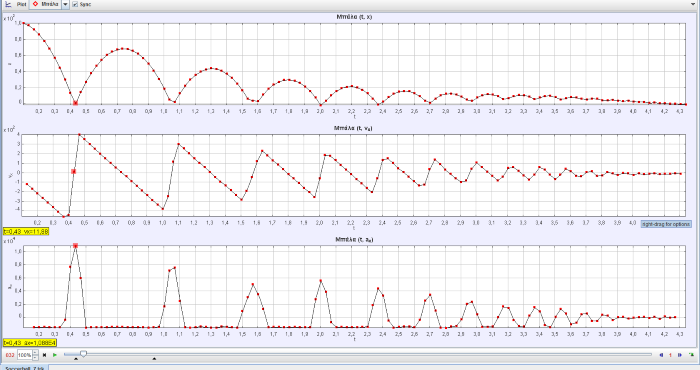This screenshot has width=700, height=370.
Task: Click the Μπάλα (t, vx) plot title
Action: (x=354, y=129)
